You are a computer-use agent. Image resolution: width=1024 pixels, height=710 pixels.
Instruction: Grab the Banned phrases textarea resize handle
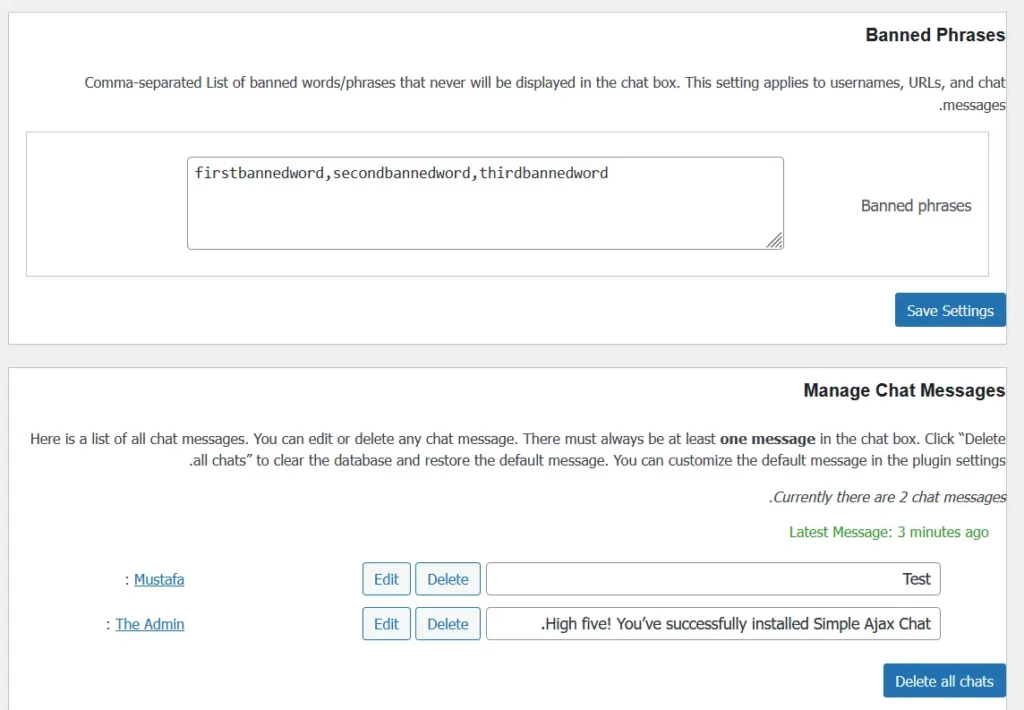pyautogui.click(x=775, y=241)
